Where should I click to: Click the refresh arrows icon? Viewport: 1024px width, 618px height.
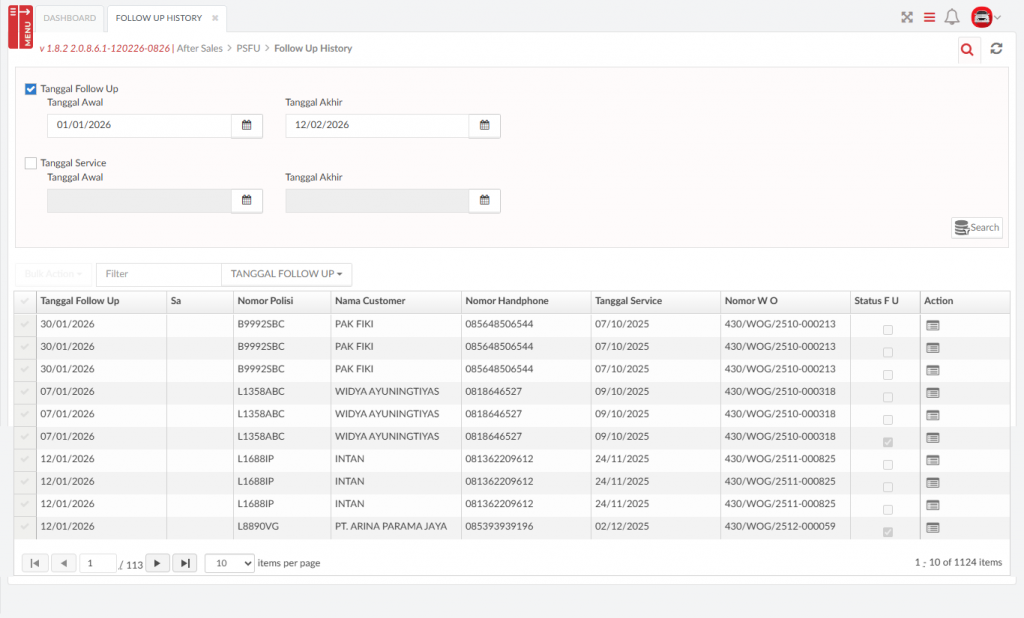pos(996,49)
